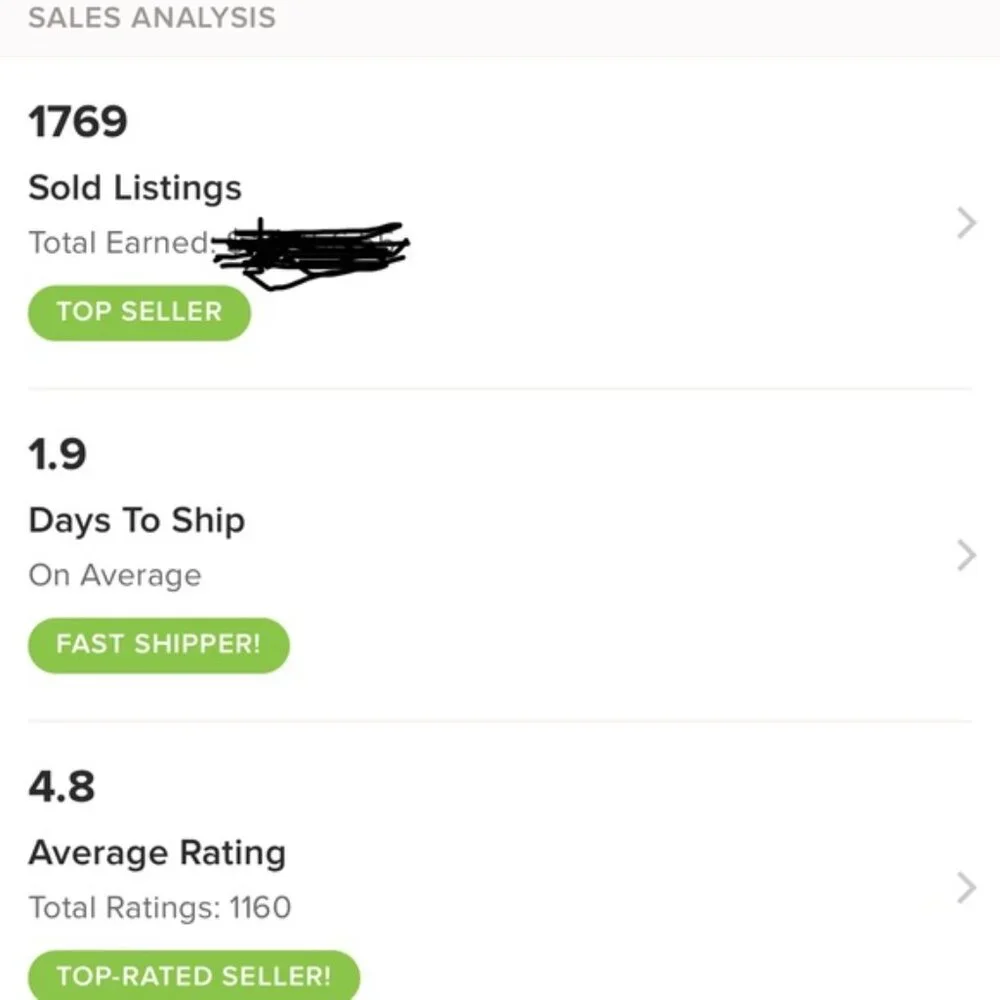1000x1000 pixels.
Task: Click the On Average subtitle text
Action: coord(115,576)
